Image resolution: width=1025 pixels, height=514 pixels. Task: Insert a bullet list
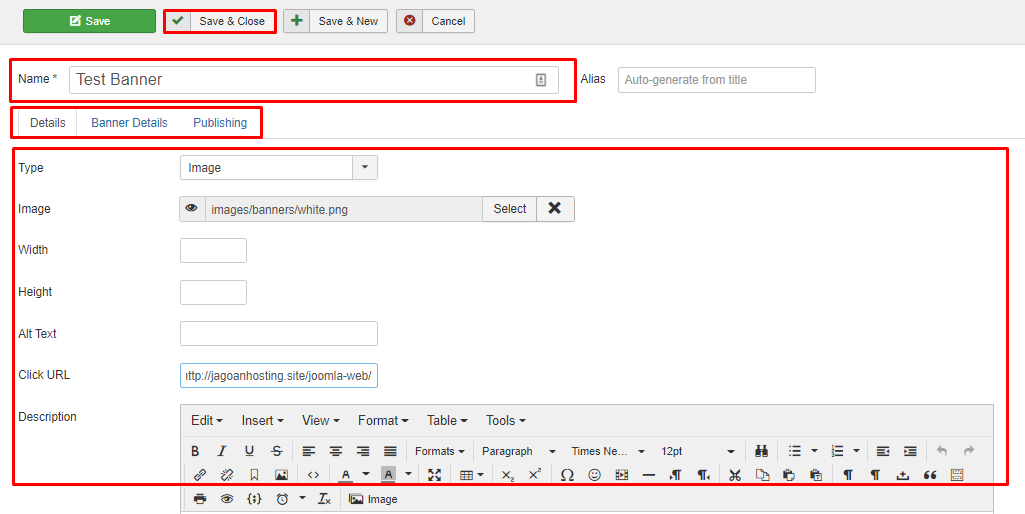coord(795,451)
